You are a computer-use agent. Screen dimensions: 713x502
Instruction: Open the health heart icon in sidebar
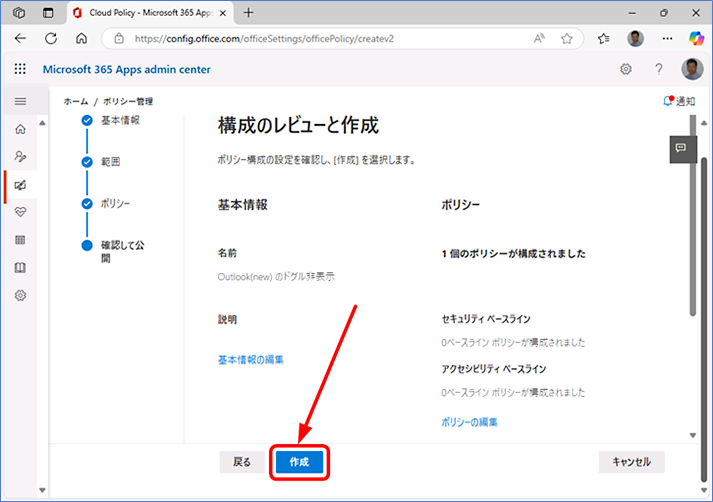[x=20, y=212]
